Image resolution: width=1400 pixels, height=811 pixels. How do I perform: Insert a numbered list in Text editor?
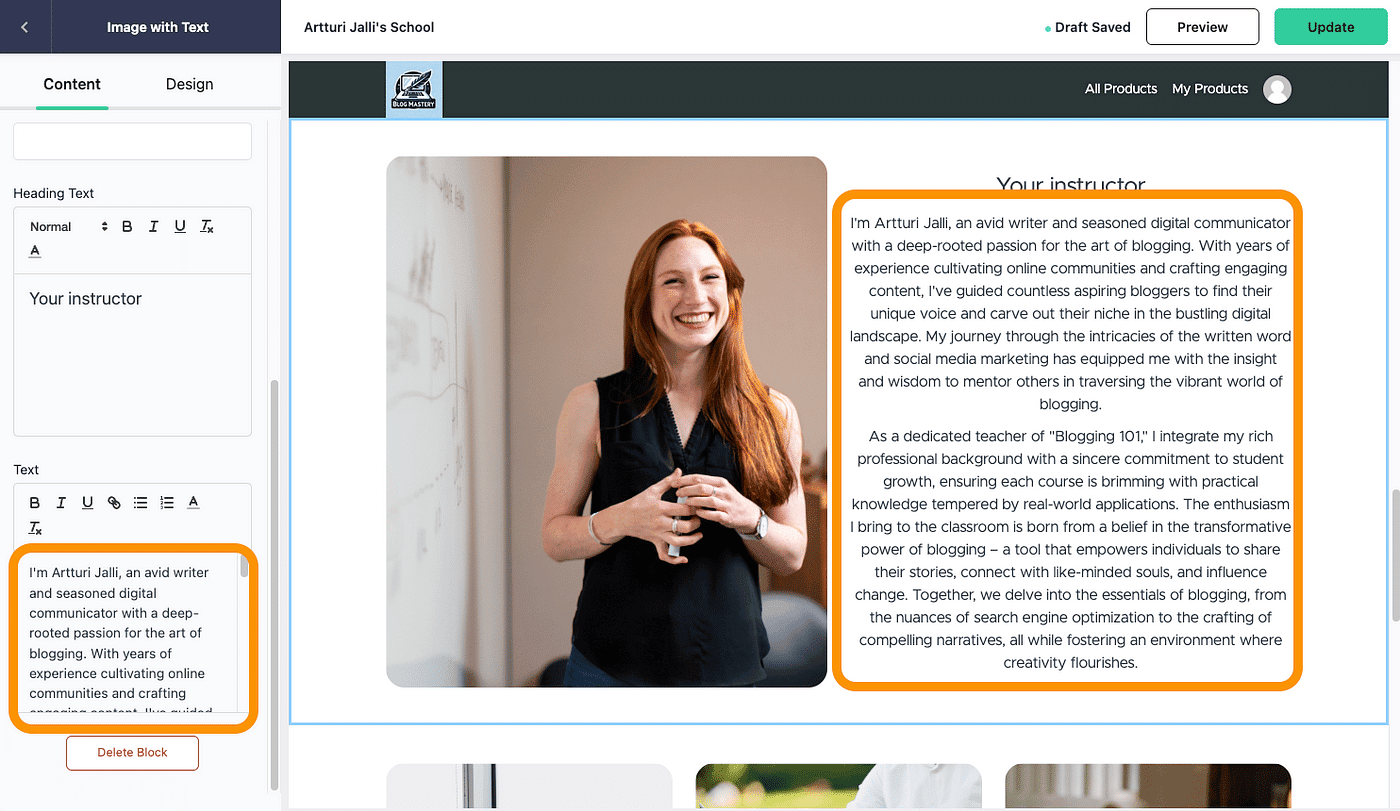tap(167, 503)
